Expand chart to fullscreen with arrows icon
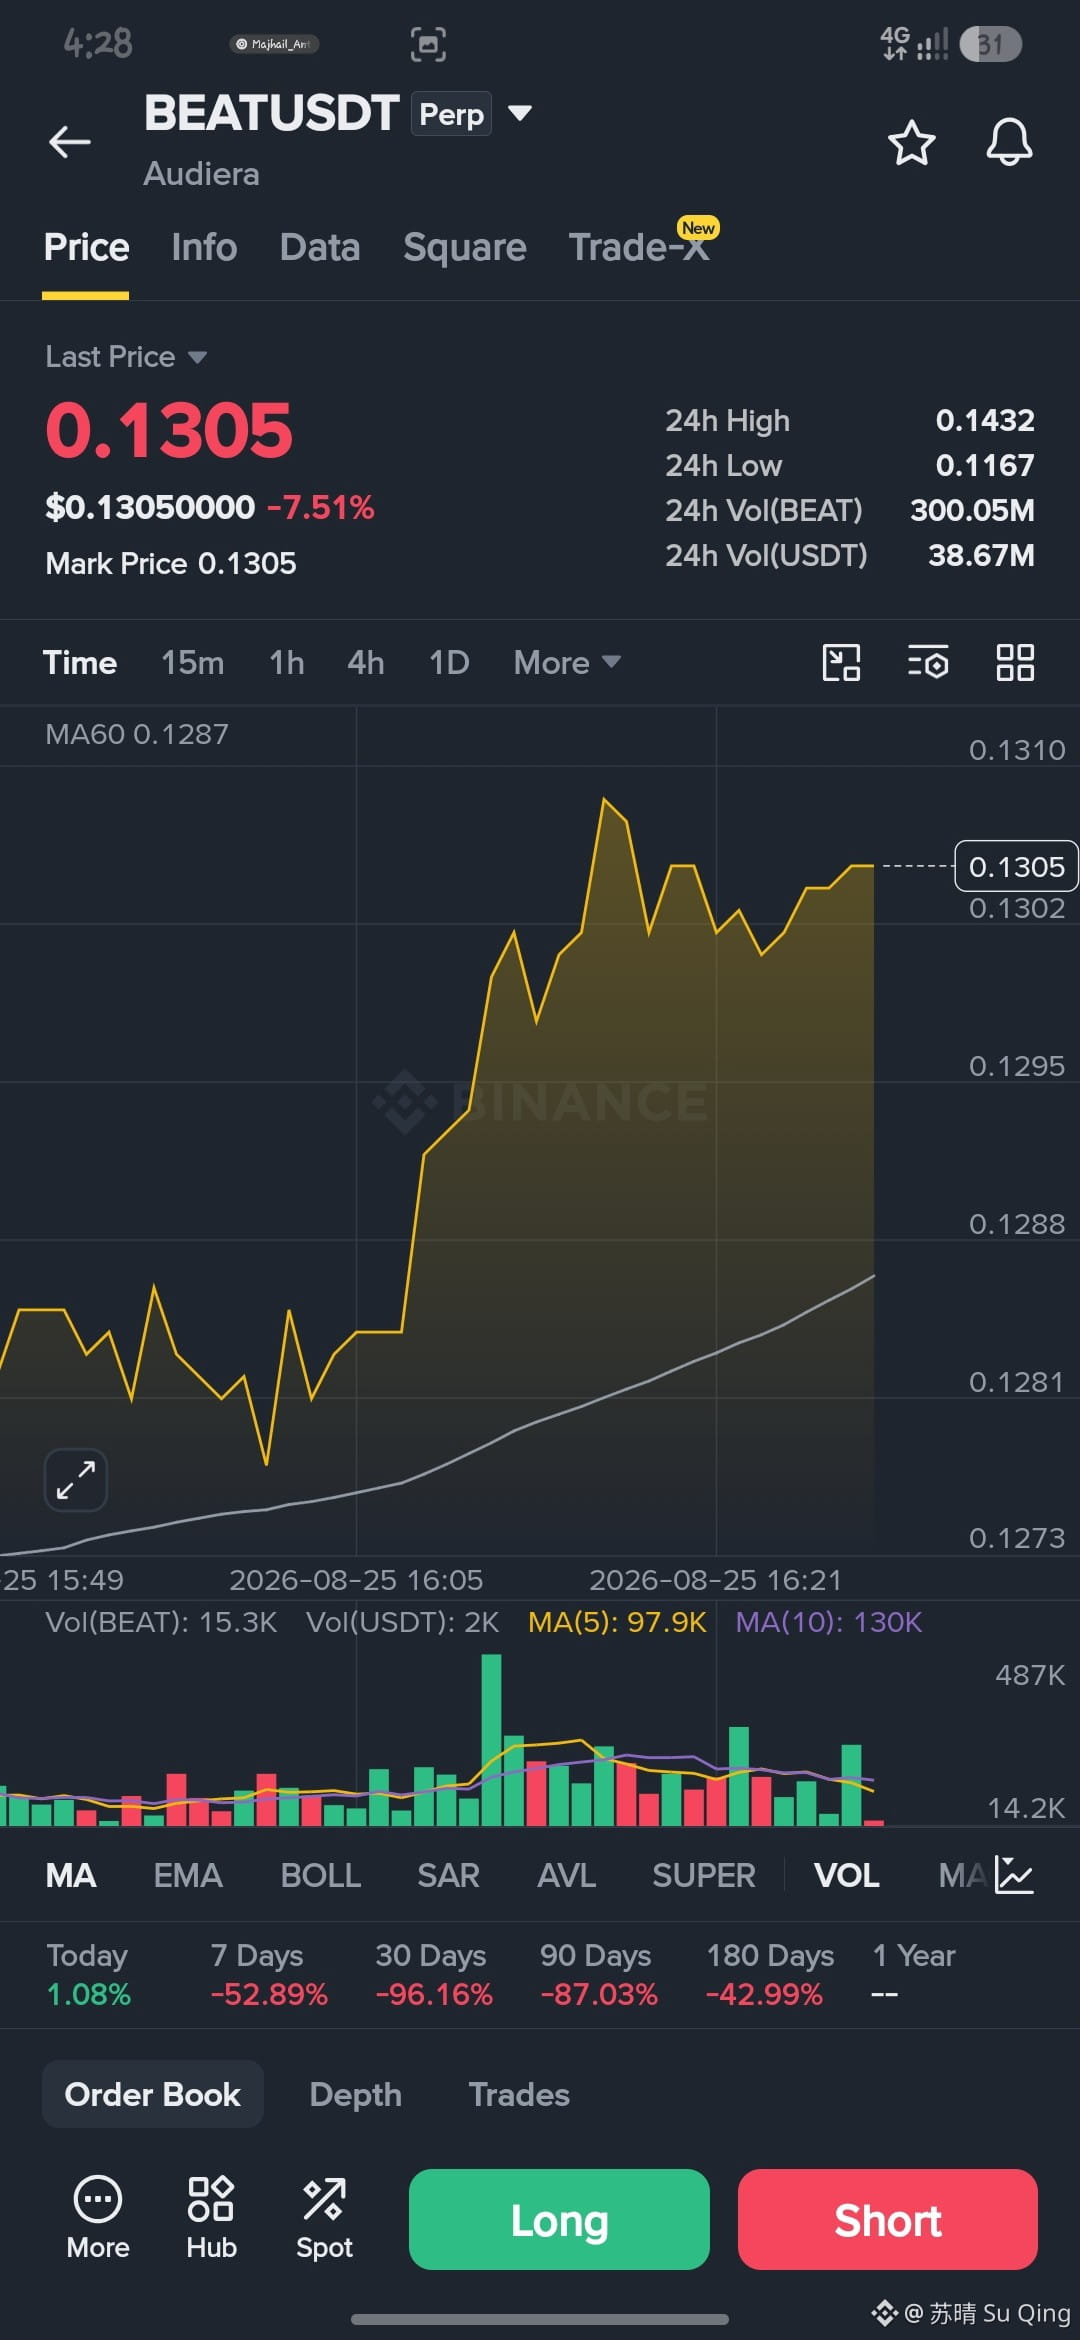The width and height of the screenshot is (1080, 2340). [x=76, y=1479]
